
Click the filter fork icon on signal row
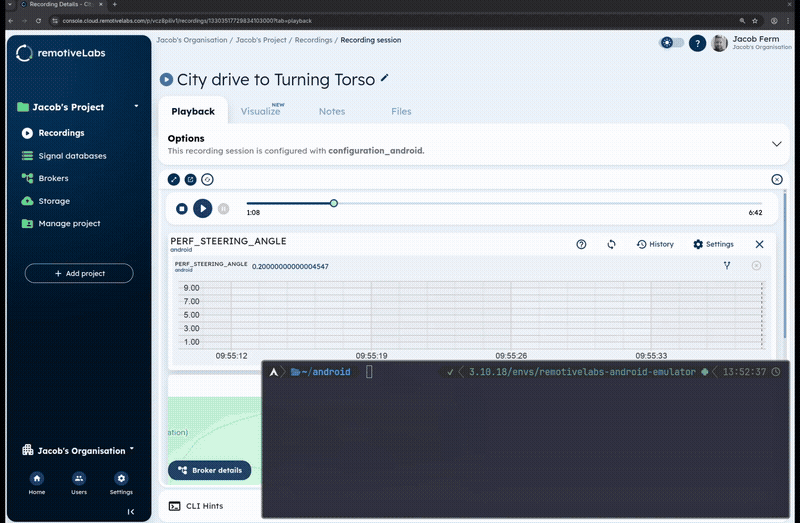coord(727,265)
